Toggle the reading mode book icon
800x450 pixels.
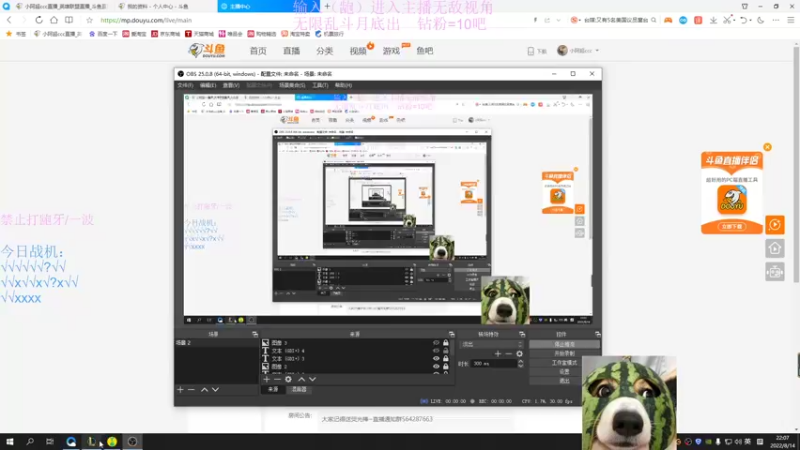point(69,20)
